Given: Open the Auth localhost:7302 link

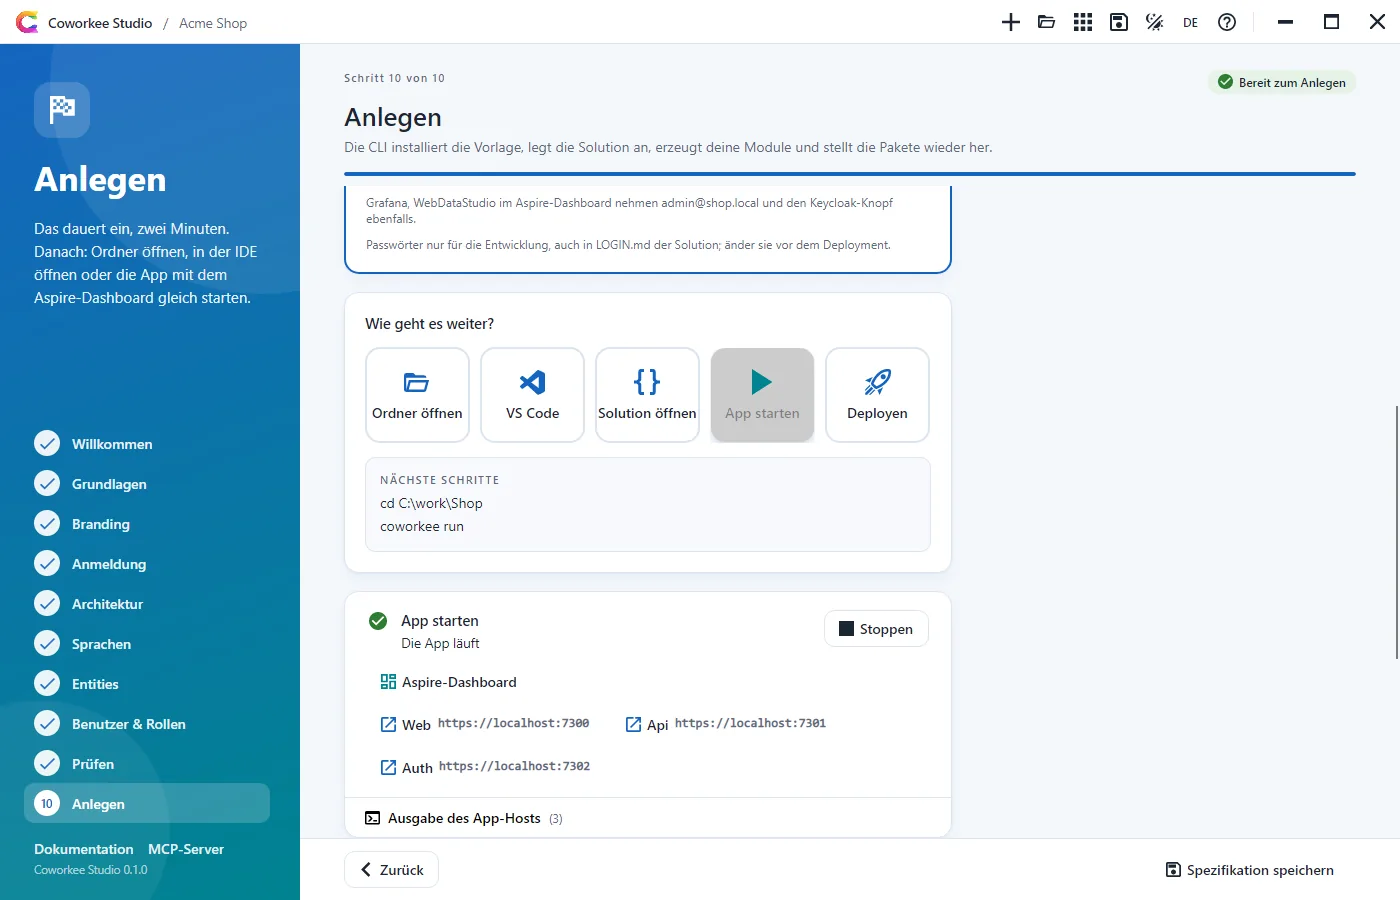Looking at the screenshot, I should click(485, 767).
